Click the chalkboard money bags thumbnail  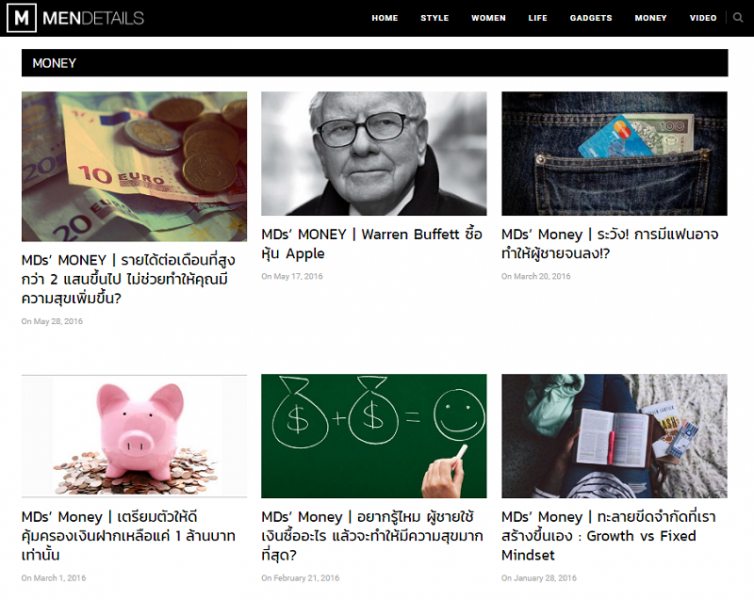[x=374, y=436]
